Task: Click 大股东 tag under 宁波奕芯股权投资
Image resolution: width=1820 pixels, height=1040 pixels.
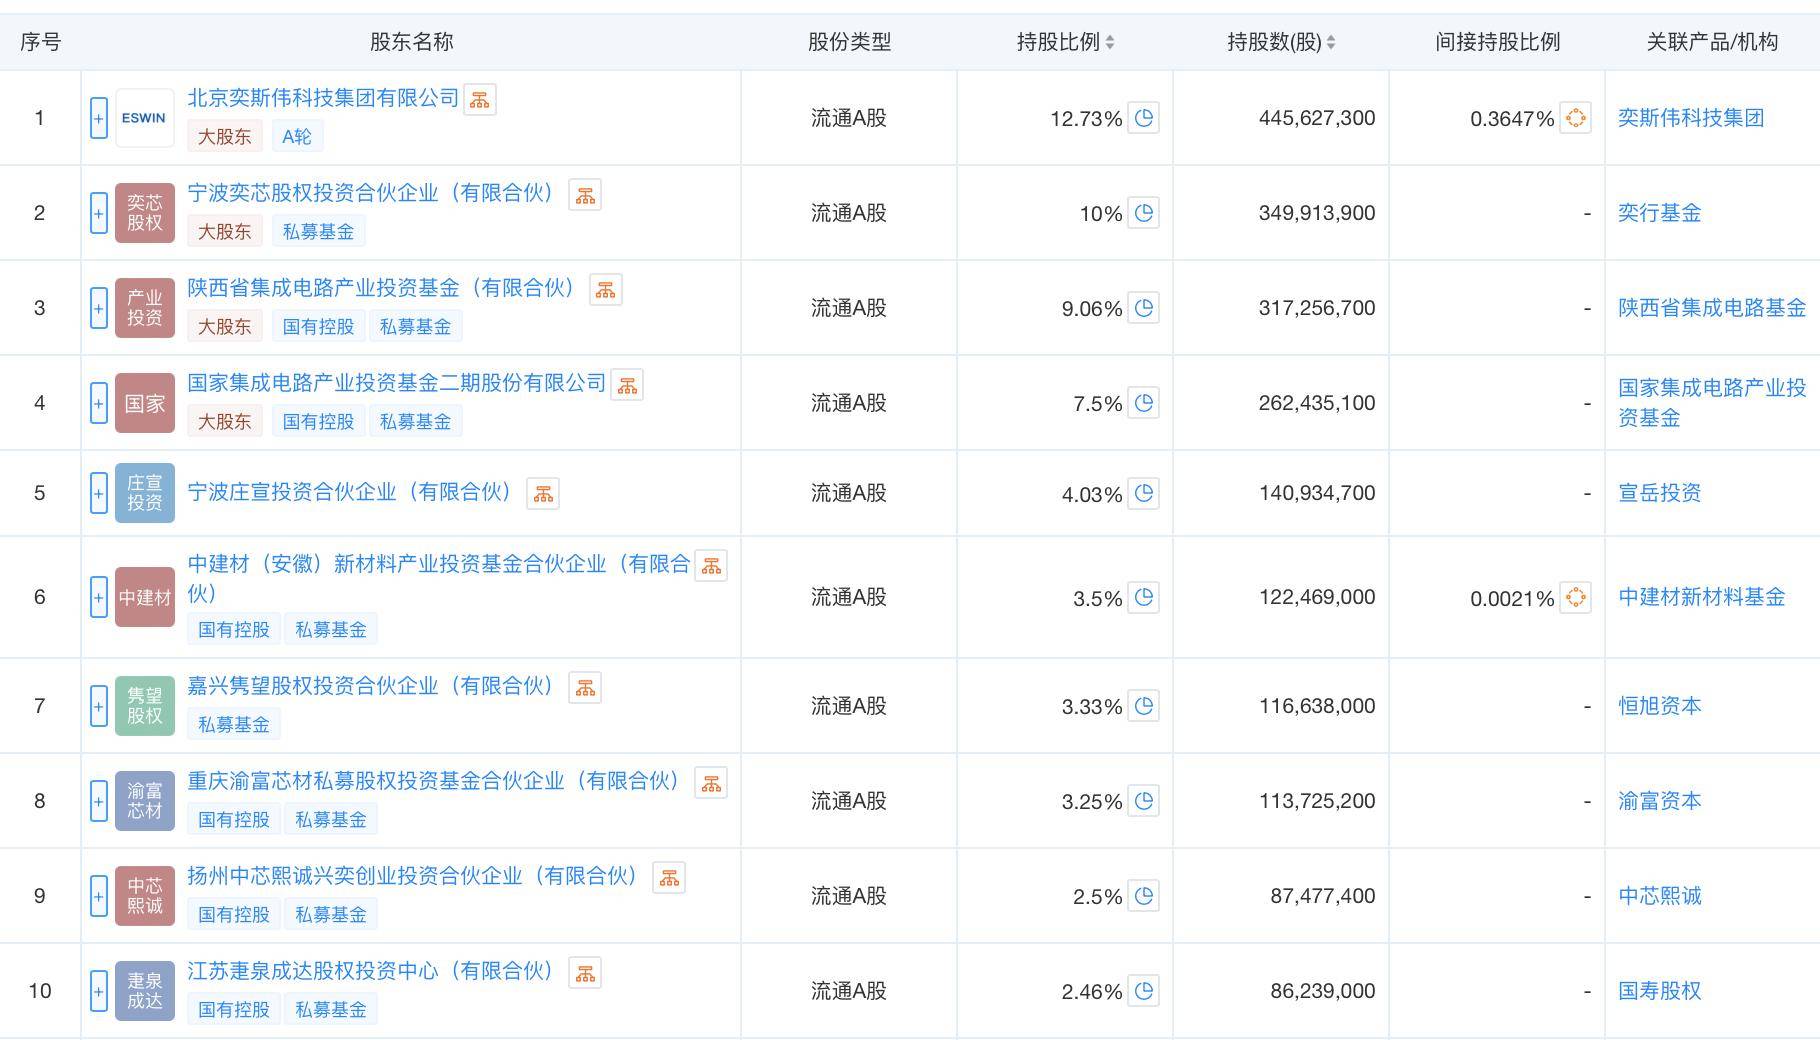Action: (x=224, y=232)
